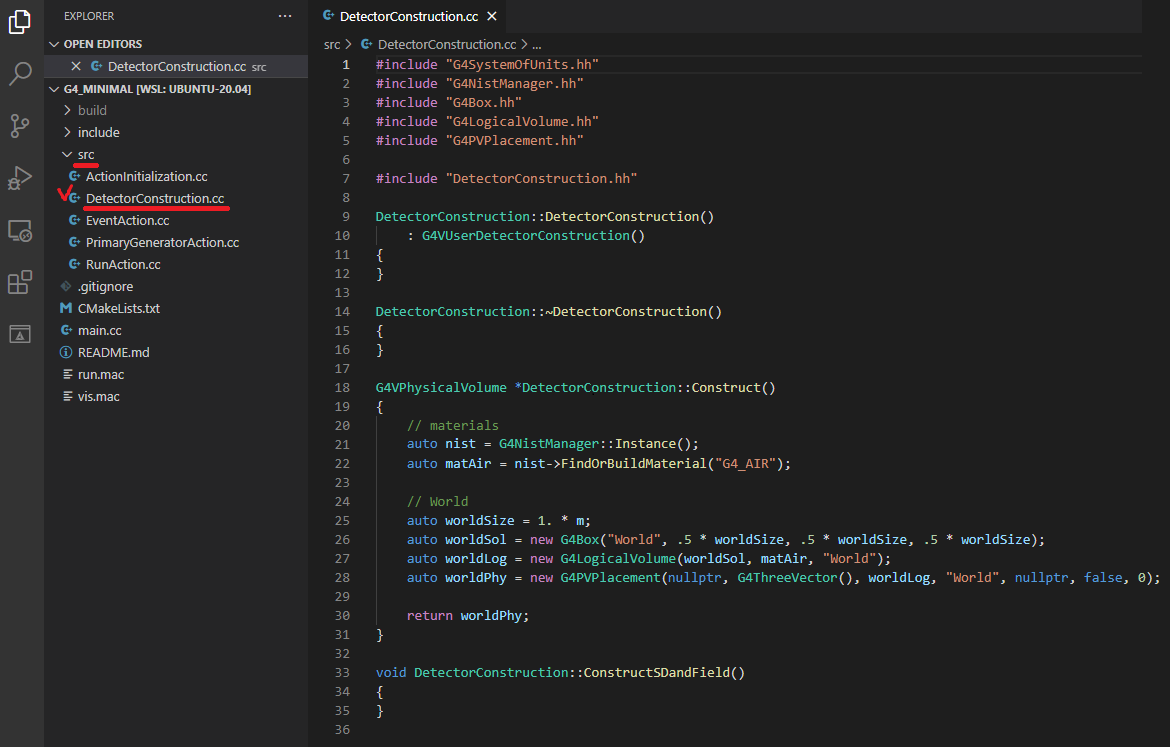Select the DetectorConstruction.cc editor tab
This screenshot has height=747, width=1170.
point(408,17)
